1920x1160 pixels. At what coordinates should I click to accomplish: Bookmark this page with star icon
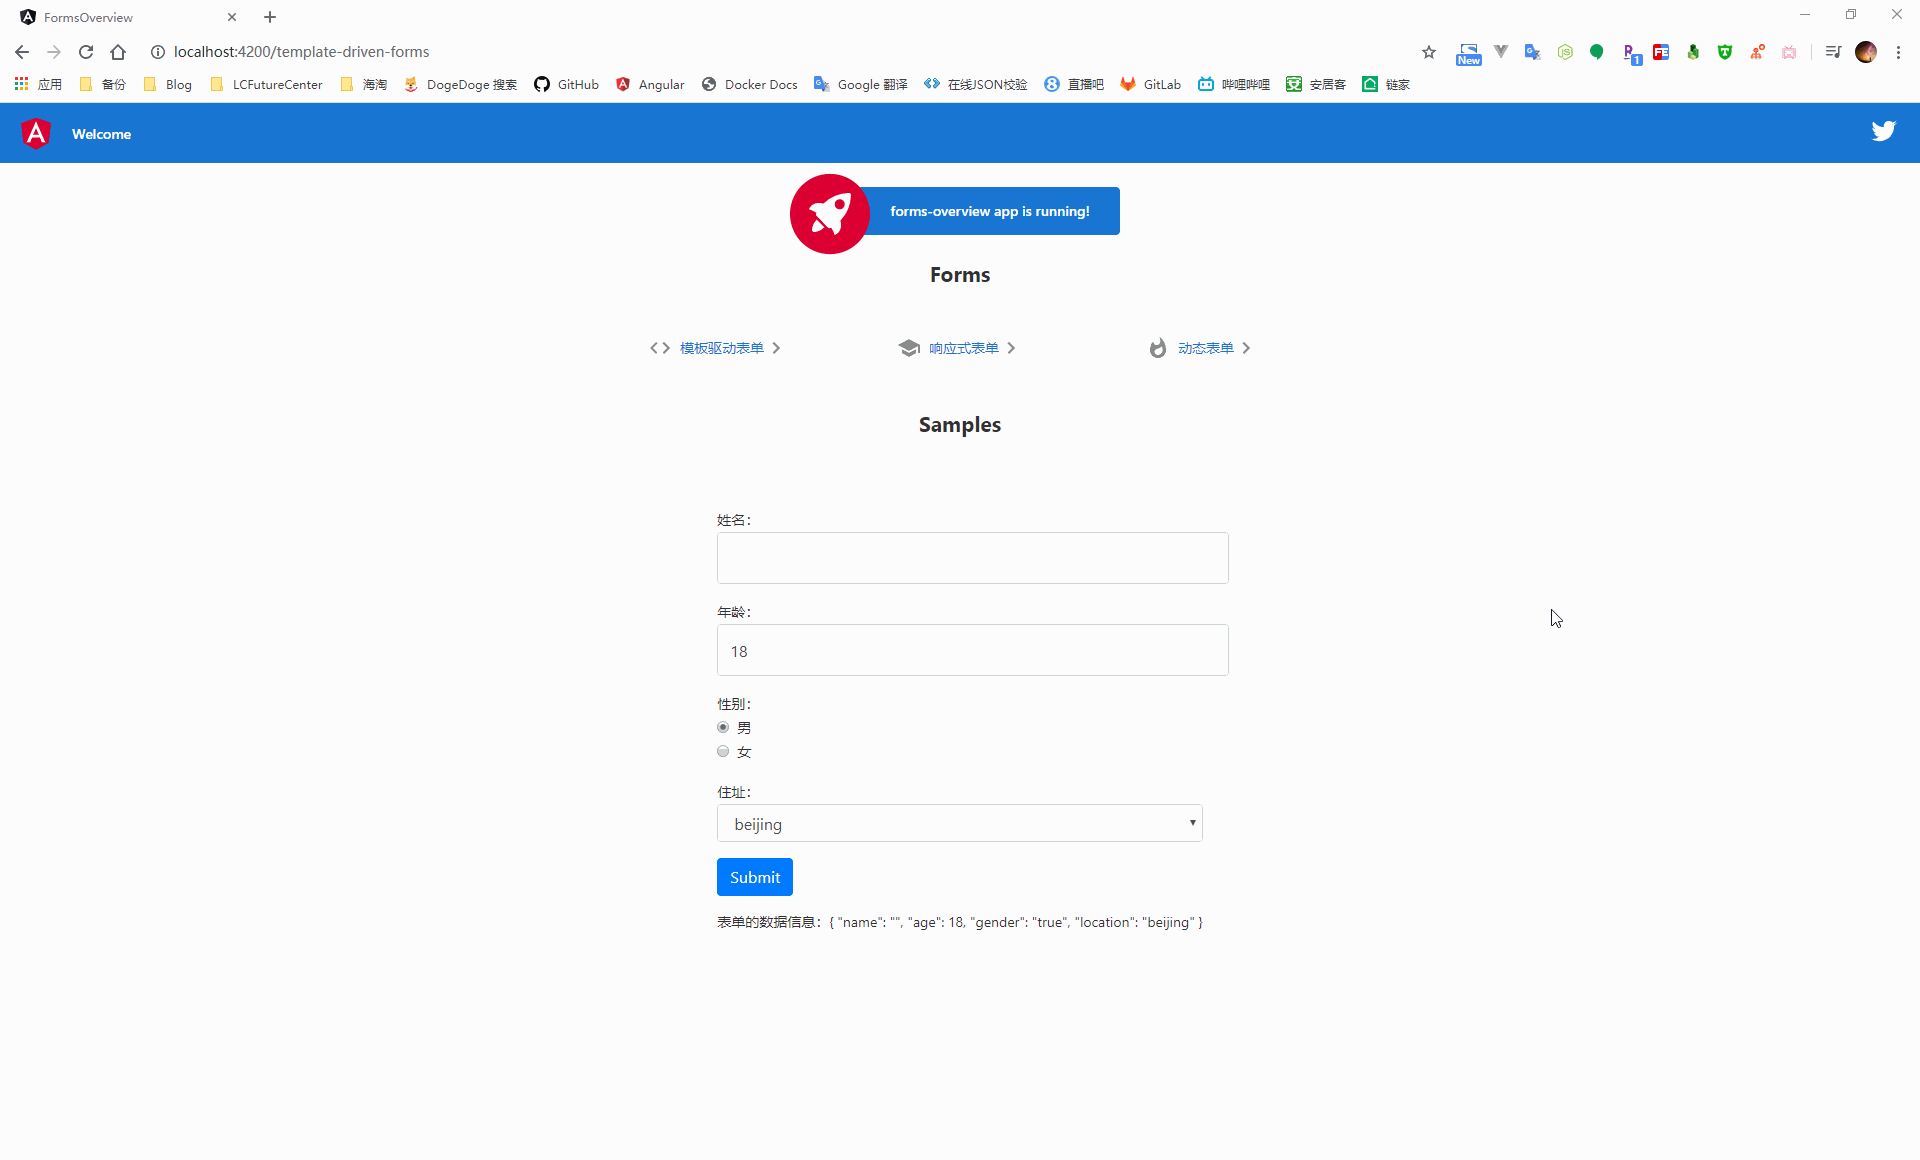click(x=1429, y=52)
